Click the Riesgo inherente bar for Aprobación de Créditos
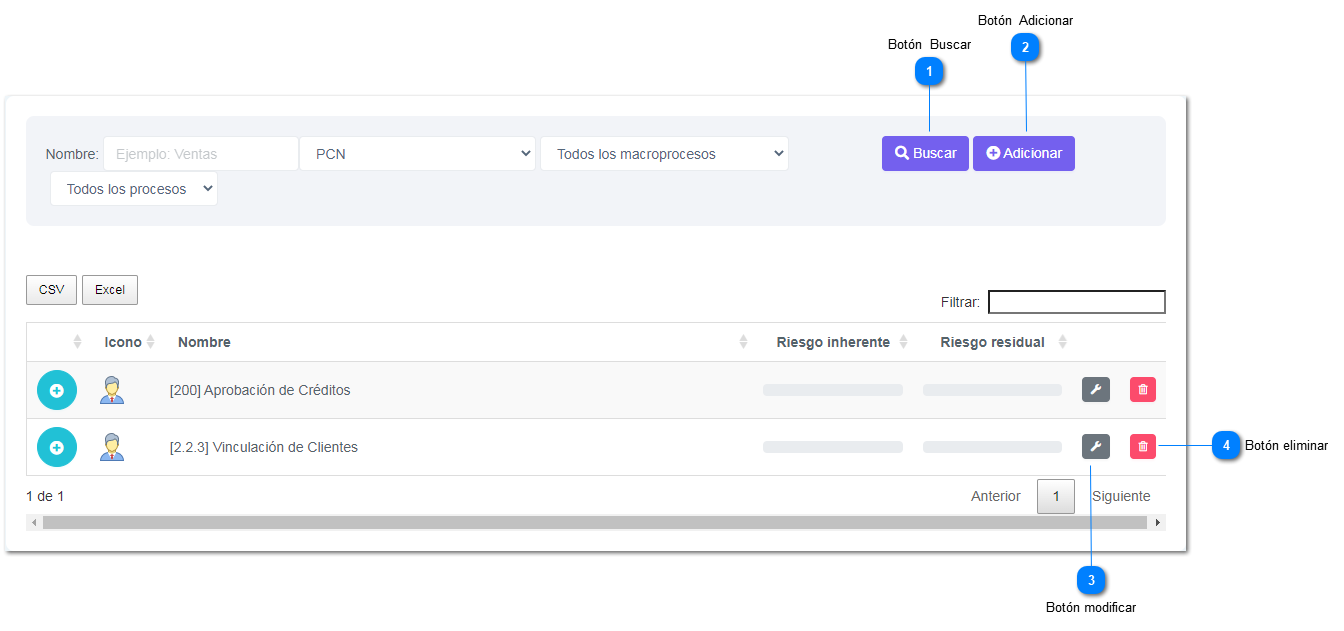This screenshot has width=1344, height=631. click(x=833, y=390)
